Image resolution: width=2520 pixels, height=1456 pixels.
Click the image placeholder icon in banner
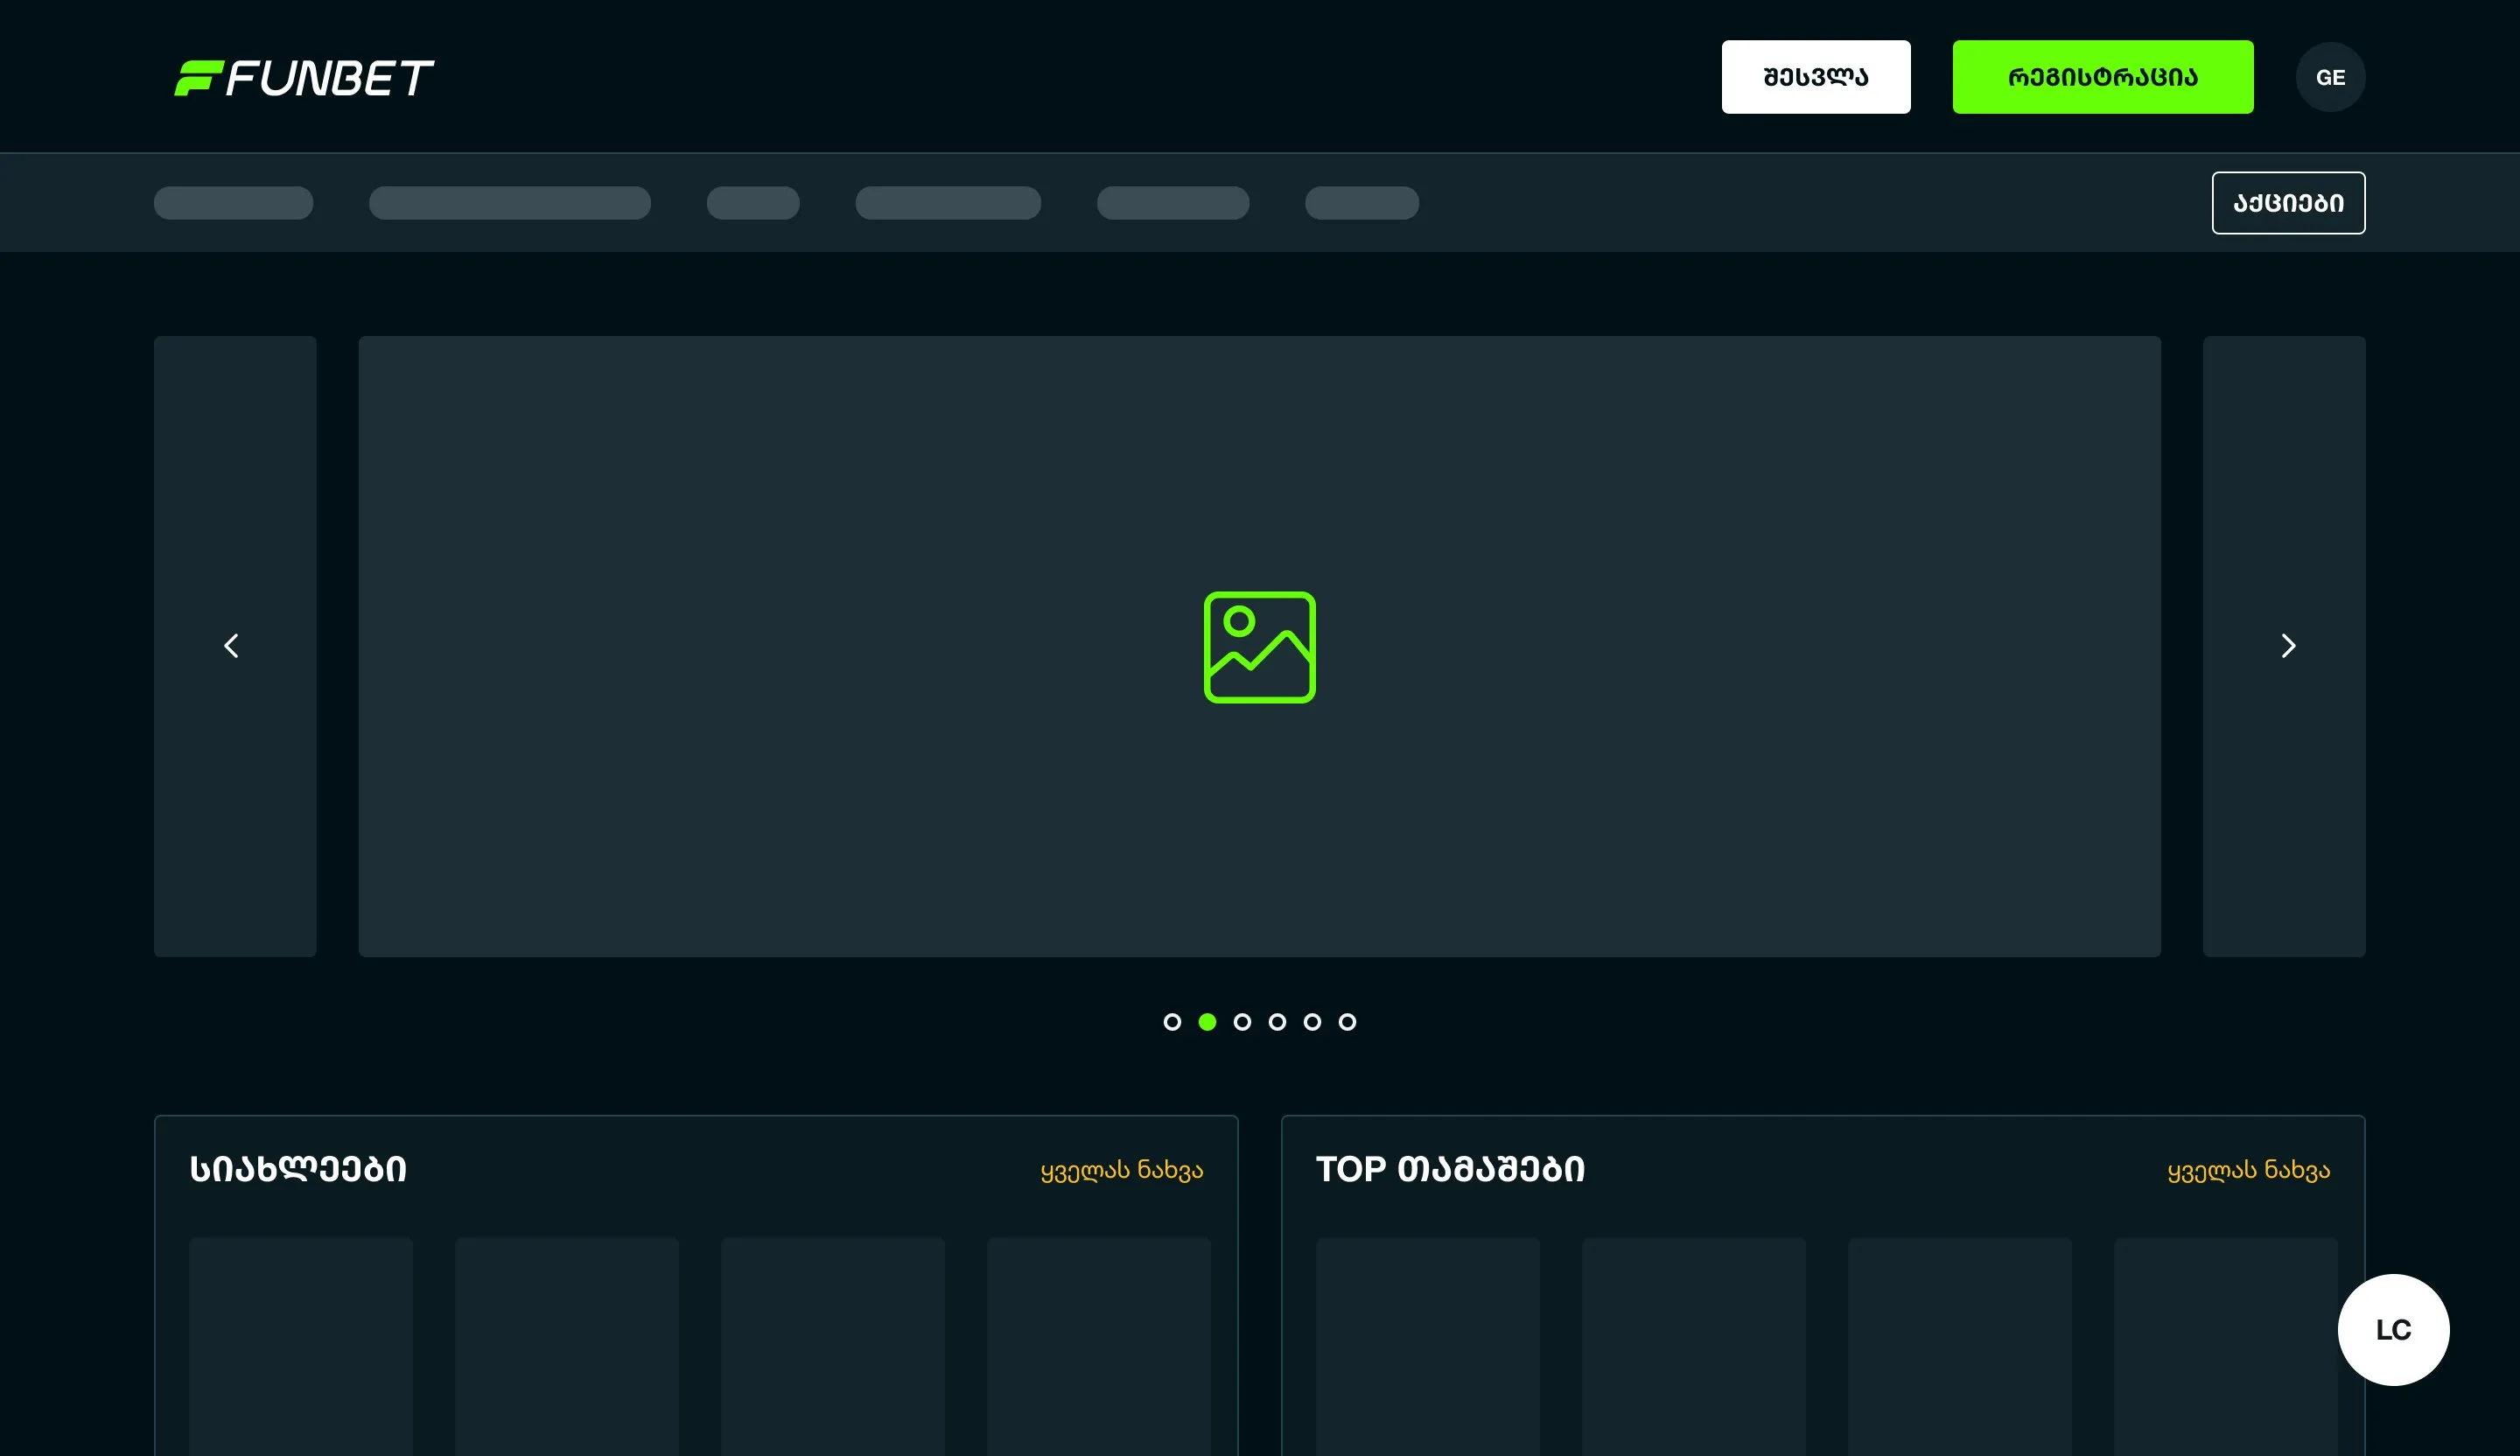(x=1260, y=647)
